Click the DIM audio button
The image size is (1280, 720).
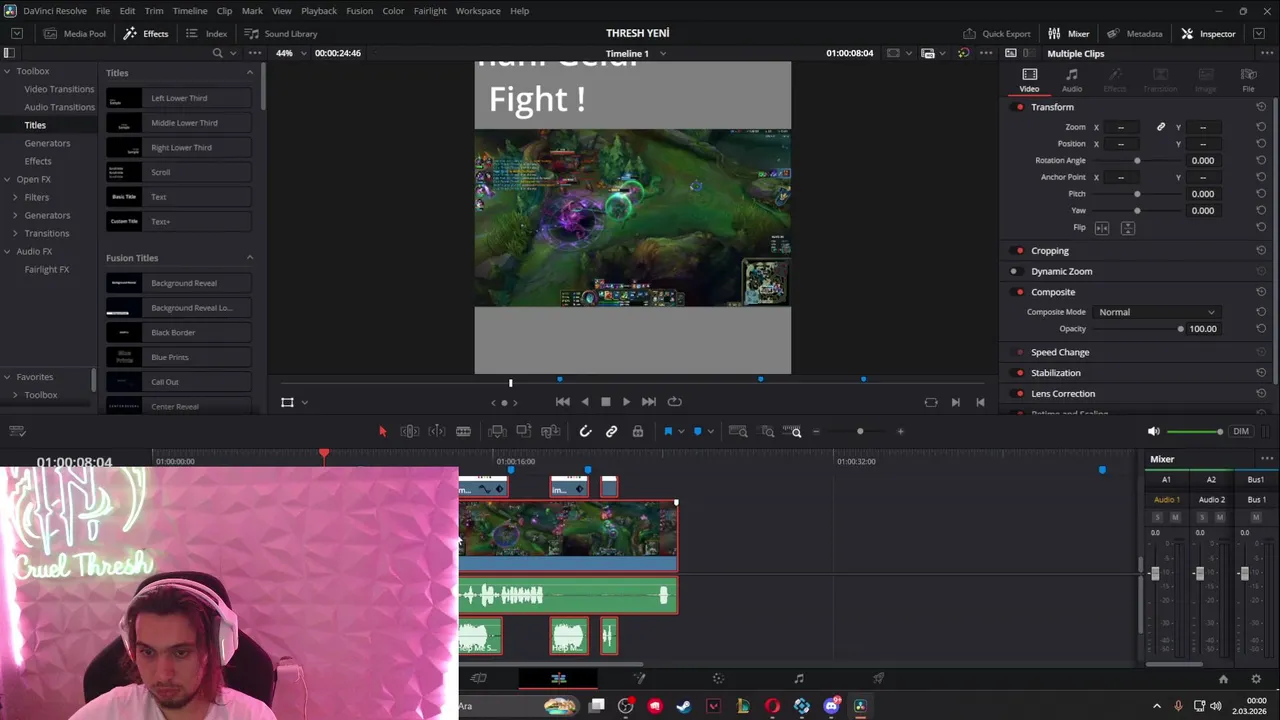(x=1241, y=431)
